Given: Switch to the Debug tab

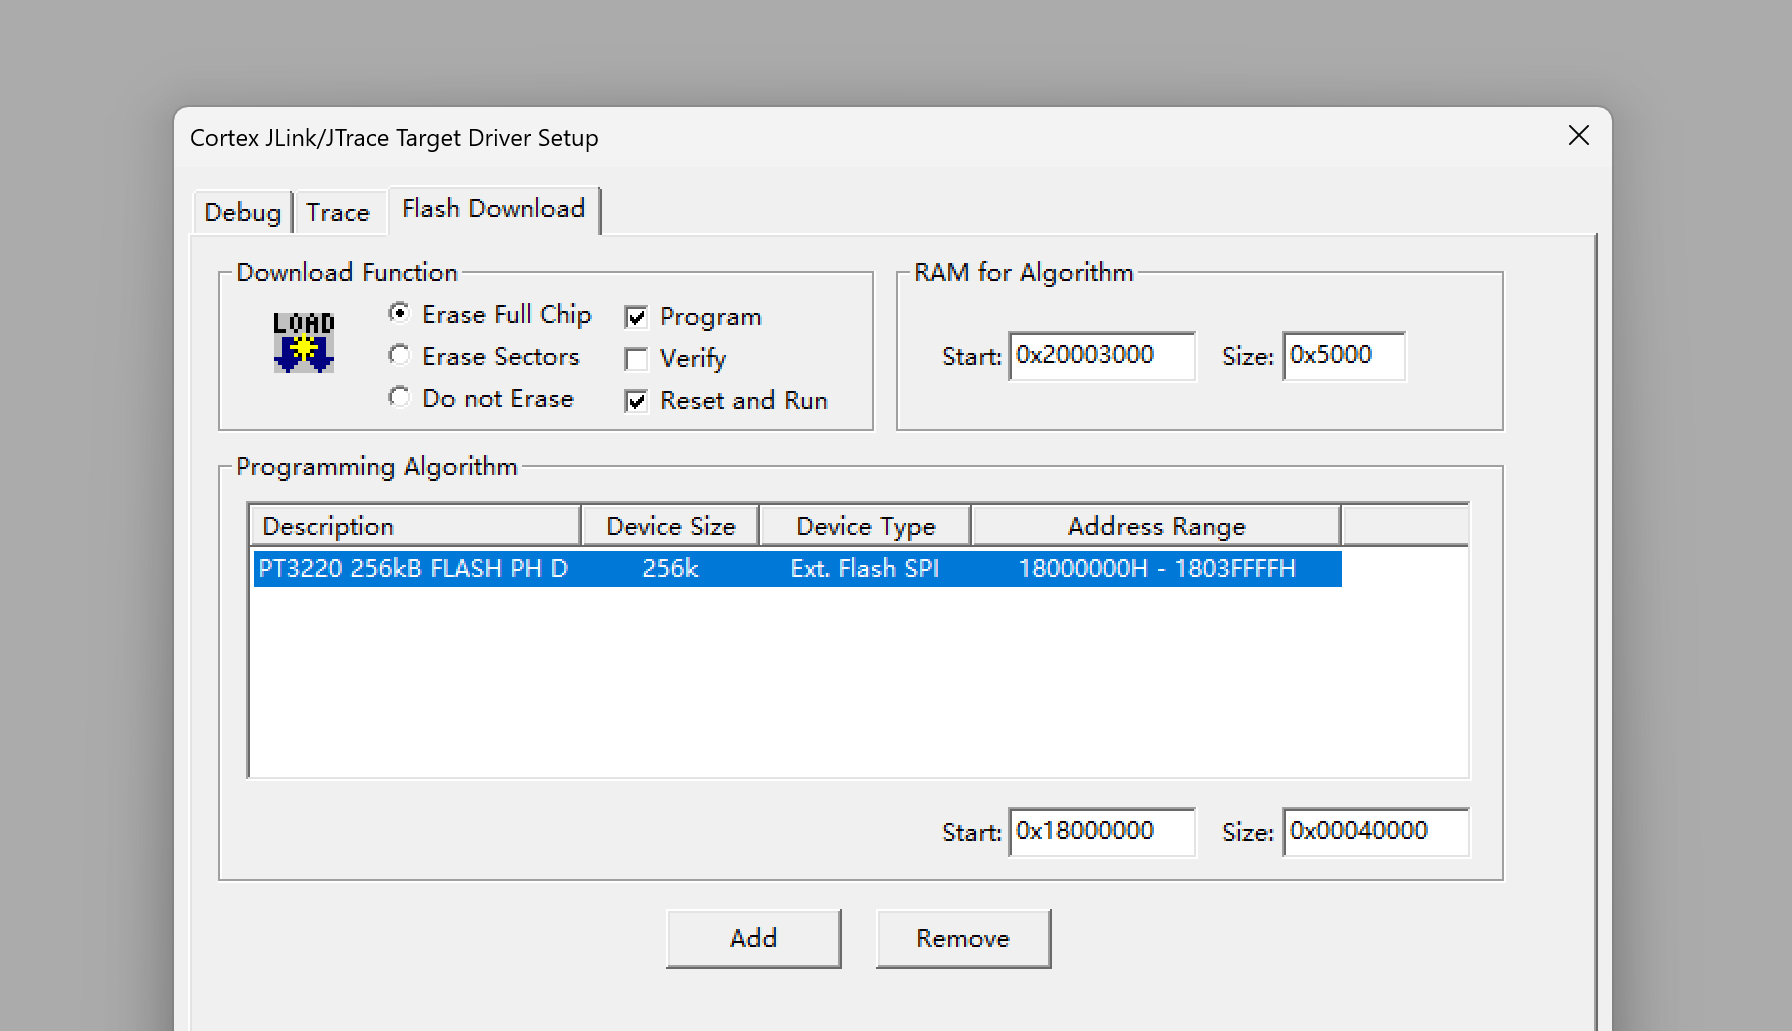Looking at the screenshot, I should click(242, 212).
